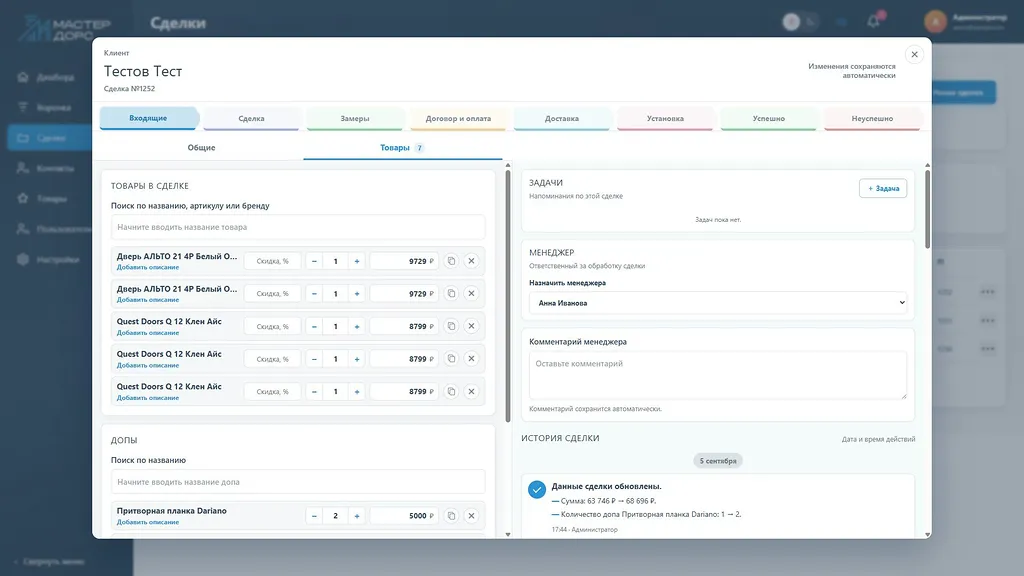Close the deal modal with the X button
Image resolution: width=1024 pixels, height=576 pixels.
point(914,54)
